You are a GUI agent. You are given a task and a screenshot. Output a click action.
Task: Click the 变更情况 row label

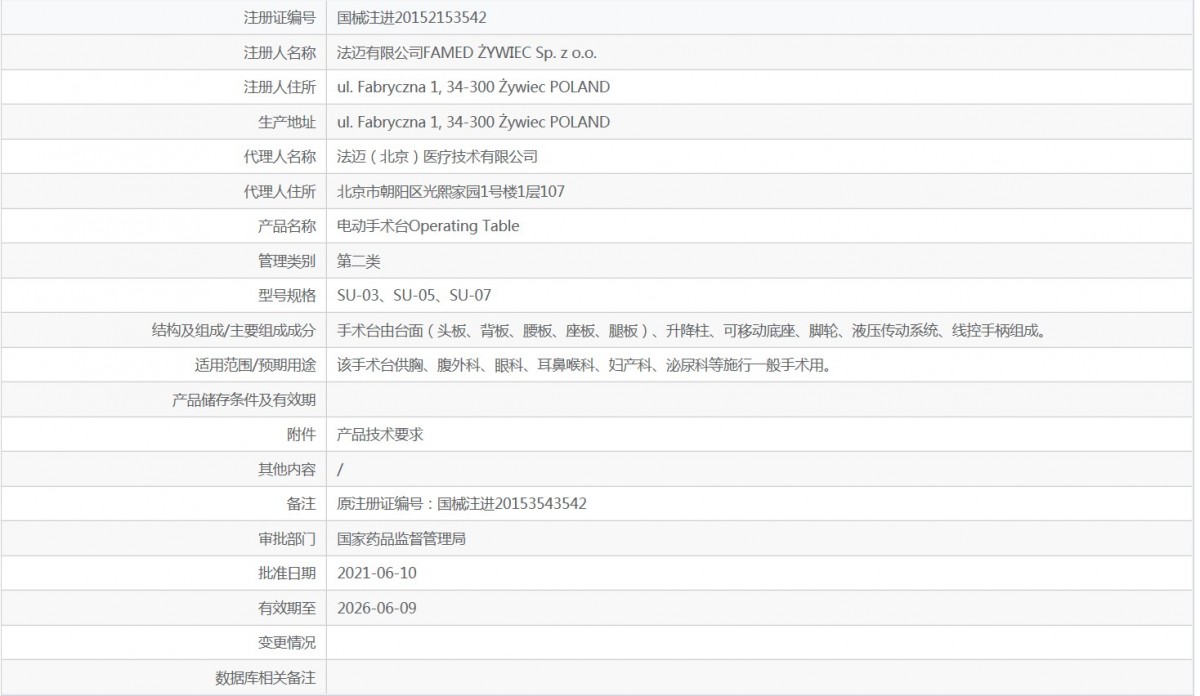click(287, 643)
